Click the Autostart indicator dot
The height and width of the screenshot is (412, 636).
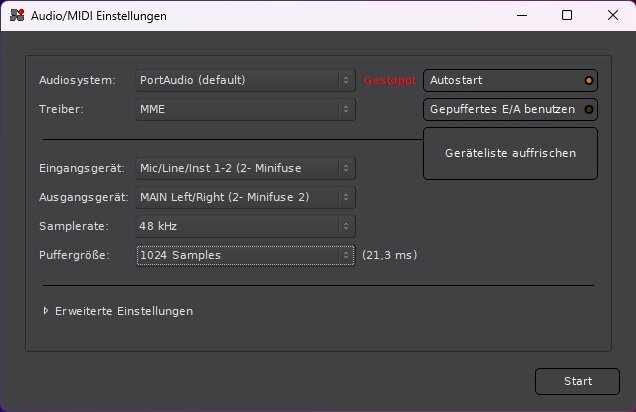coord(589,80)
